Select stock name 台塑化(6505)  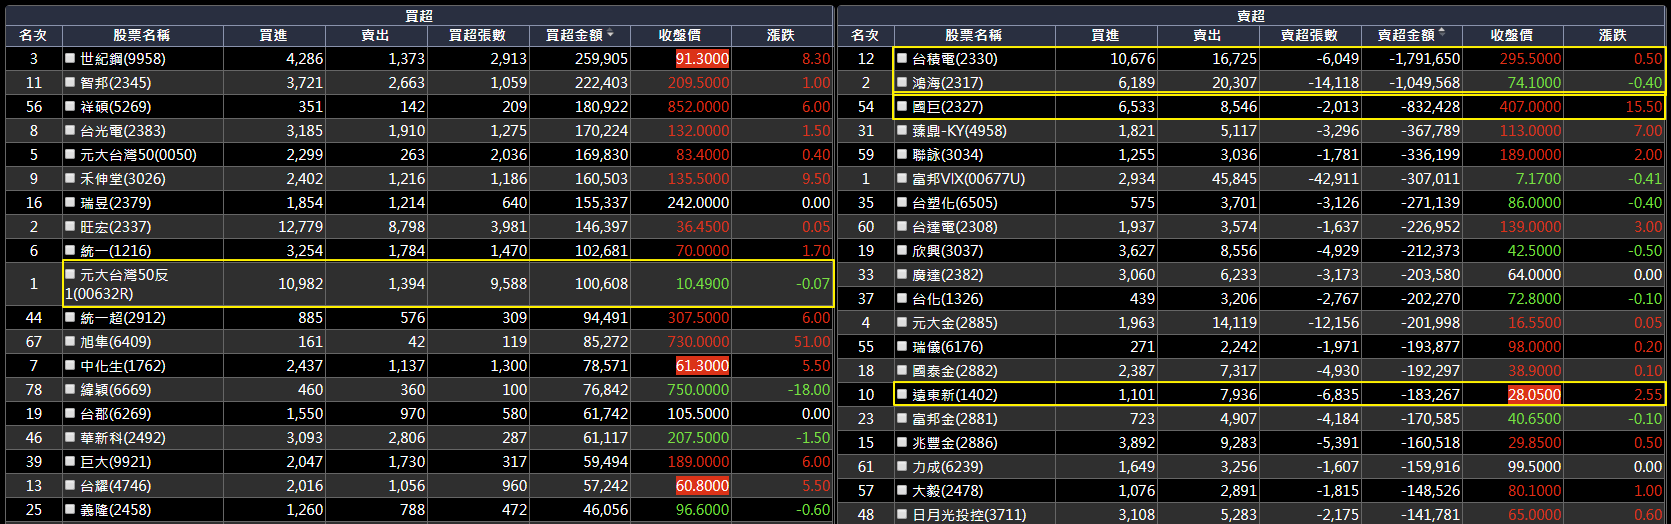pos(954,203)
